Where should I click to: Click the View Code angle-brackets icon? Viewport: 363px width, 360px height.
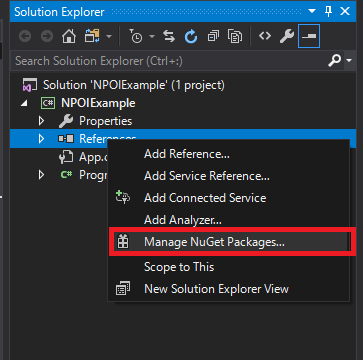[265, 36]
